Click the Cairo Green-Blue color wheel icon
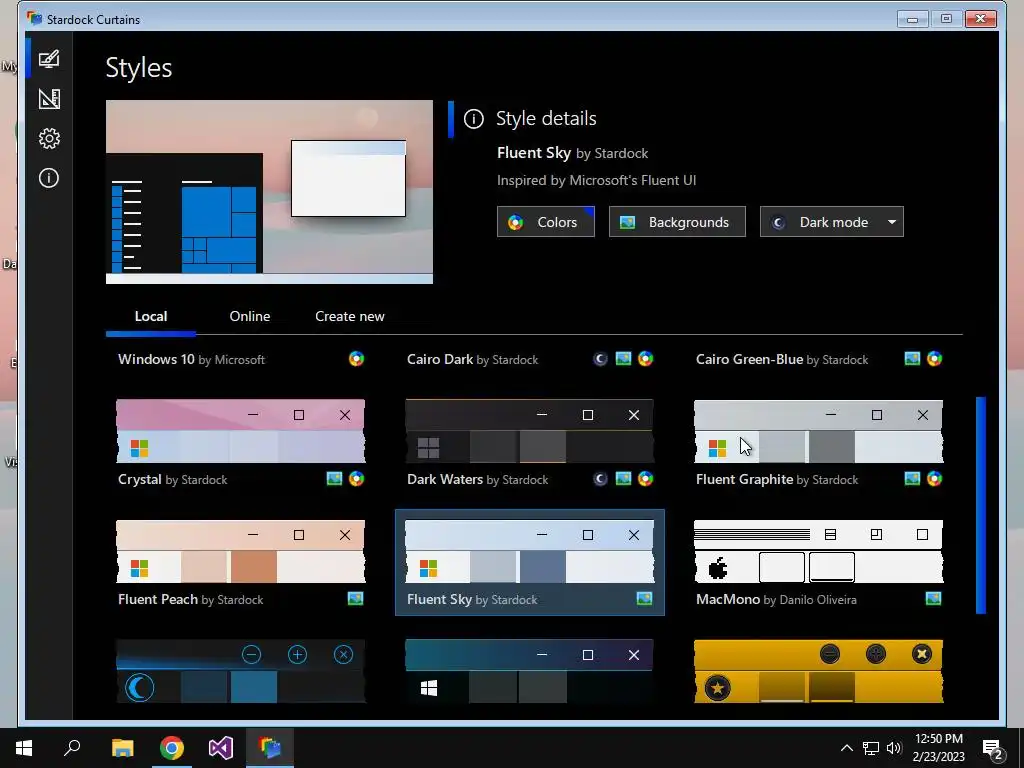The width and height of the screenshot is (1024, 768). [x=935, y=359]
